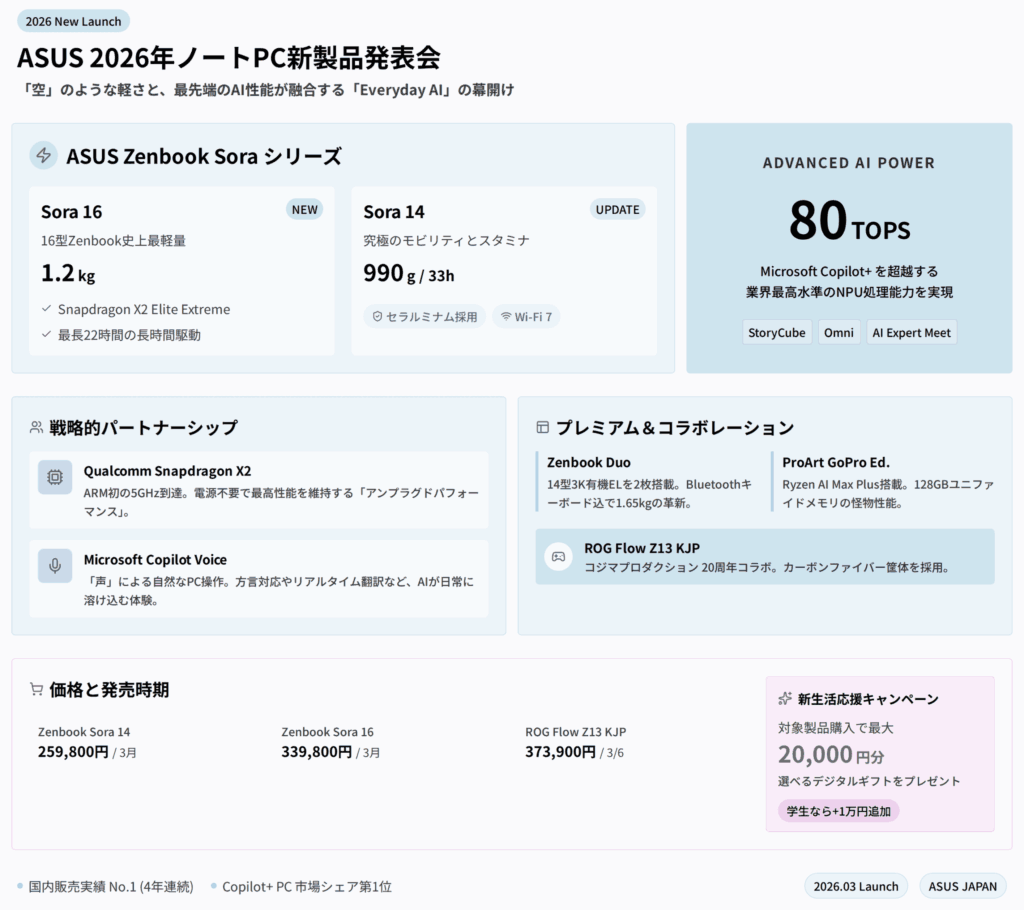Click the people icon beside 戦略的パートナーシップ

pos(37,427)
